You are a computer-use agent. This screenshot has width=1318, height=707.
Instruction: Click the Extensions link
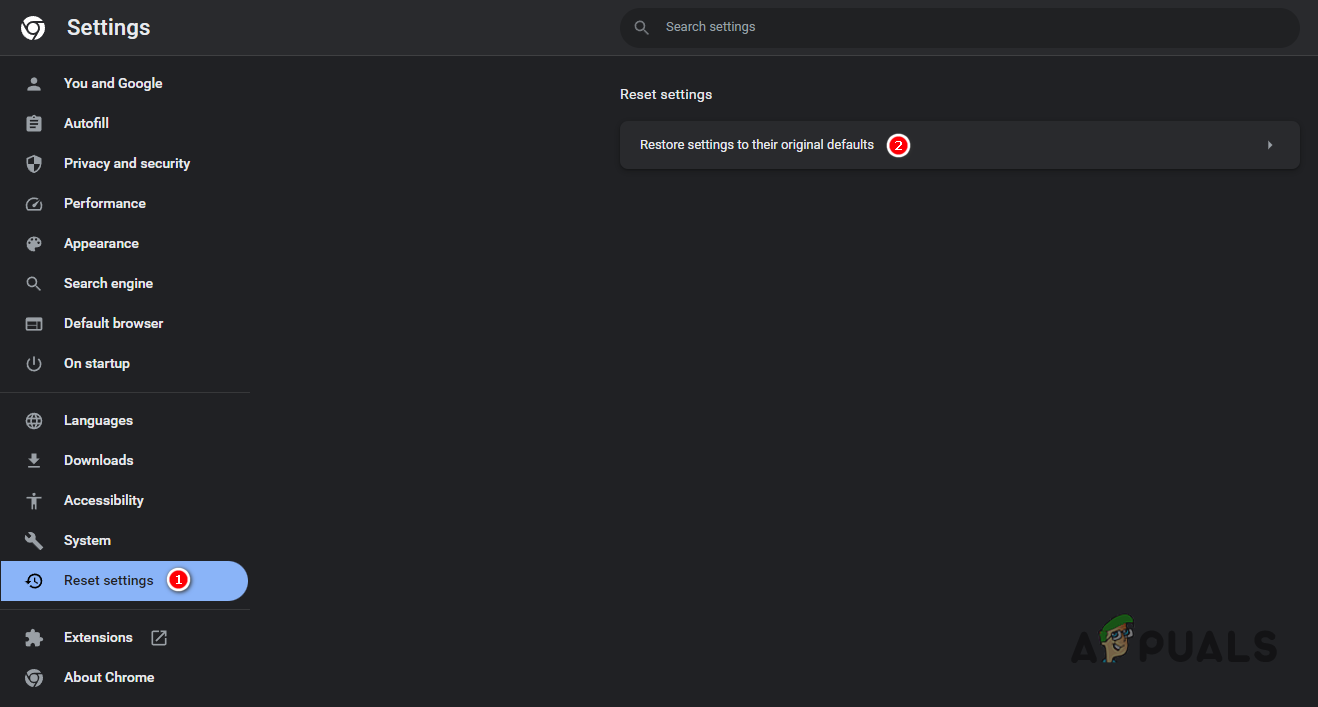97,637
